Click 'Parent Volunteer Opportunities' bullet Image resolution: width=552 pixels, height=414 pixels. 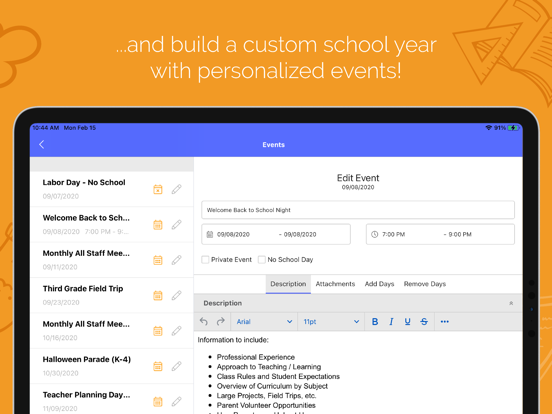266,405
